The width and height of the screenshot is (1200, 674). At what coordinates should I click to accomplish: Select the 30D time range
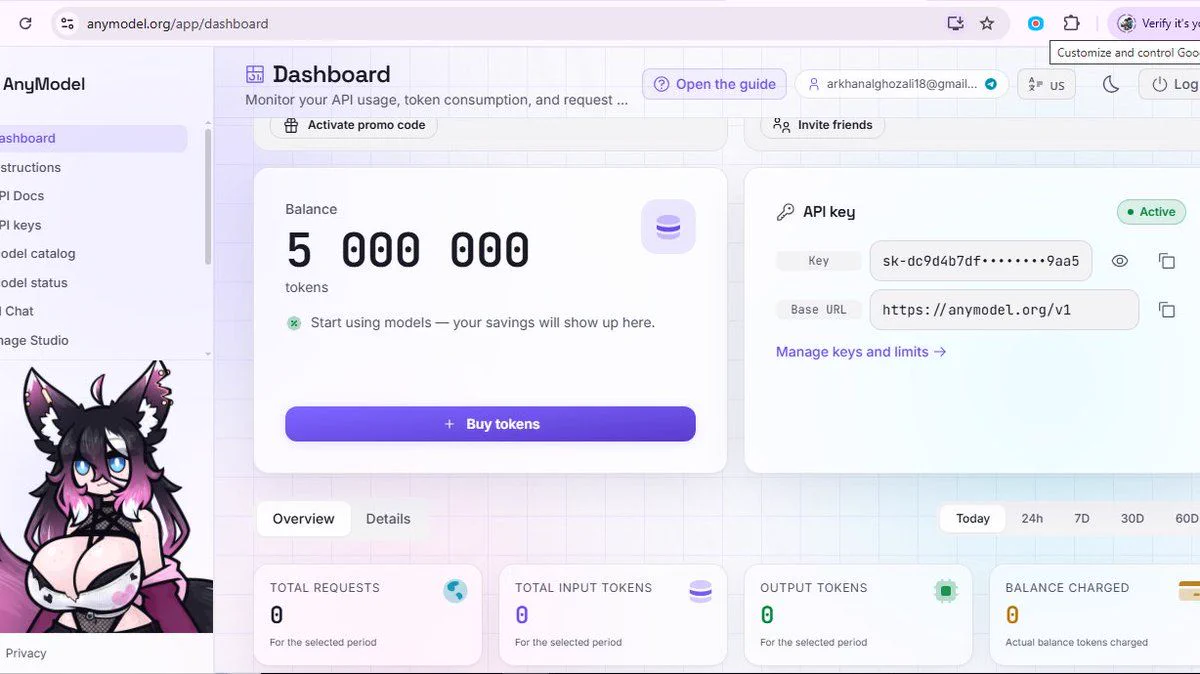tap(1132, 518)
